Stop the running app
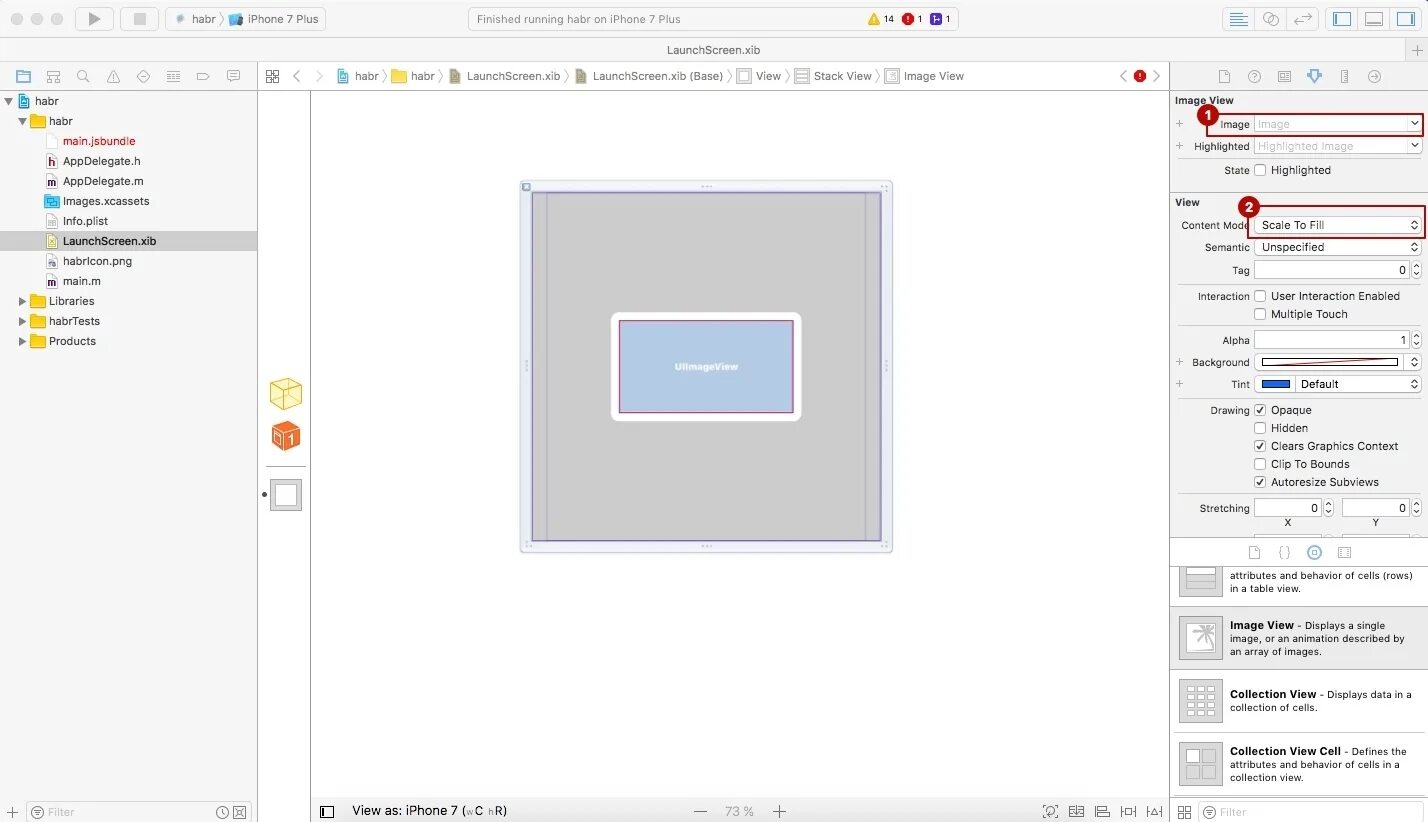 (x=140, y=19)
